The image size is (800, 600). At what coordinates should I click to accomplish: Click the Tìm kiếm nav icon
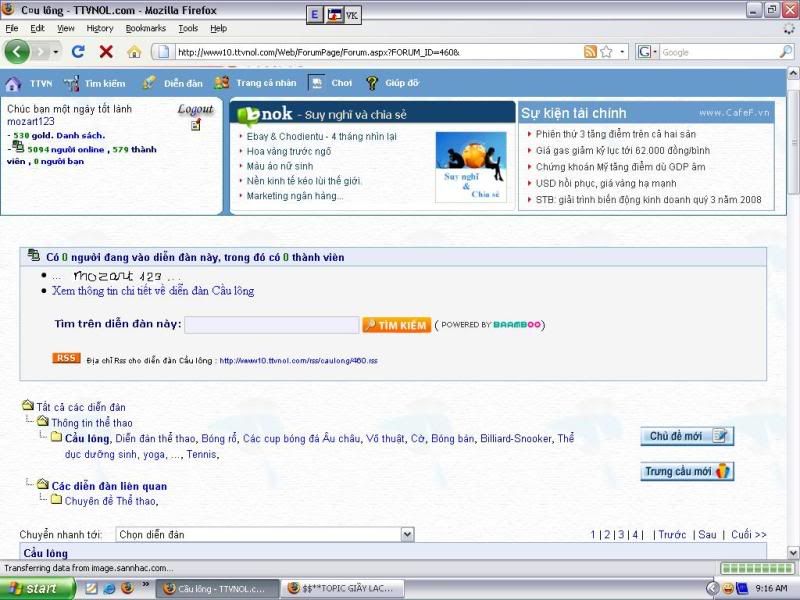click(x=71, y=84)
